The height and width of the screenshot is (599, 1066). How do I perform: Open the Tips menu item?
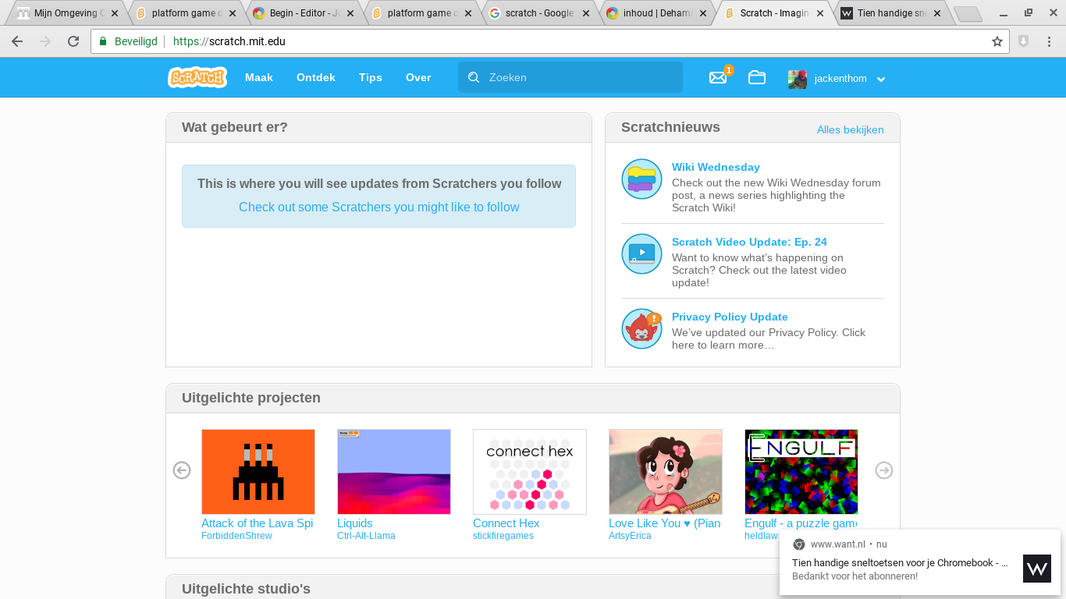point(371,78)
